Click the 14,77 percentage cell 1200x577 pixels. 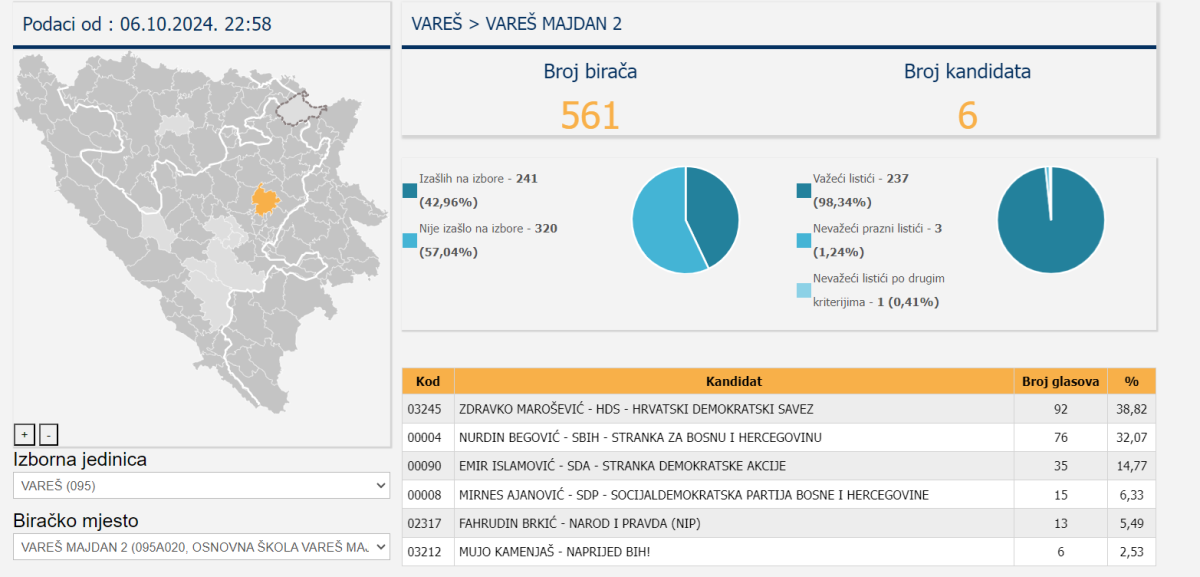1131,466
